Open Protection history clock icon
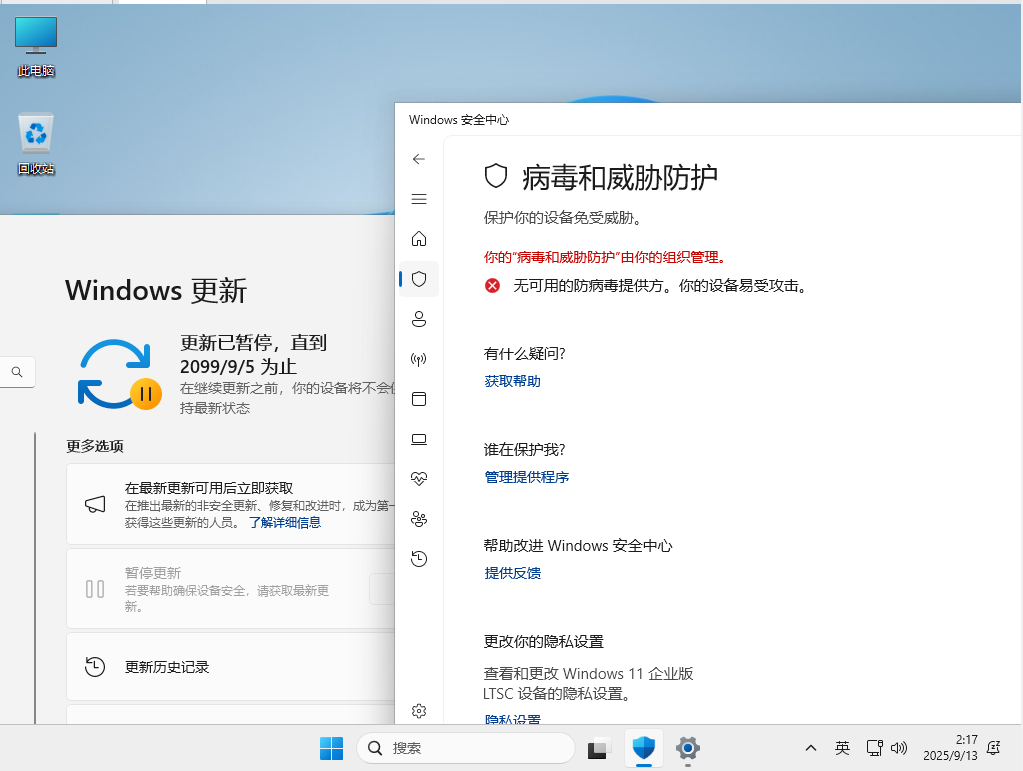Screen dimensions: 1023x771 point(419,559)
